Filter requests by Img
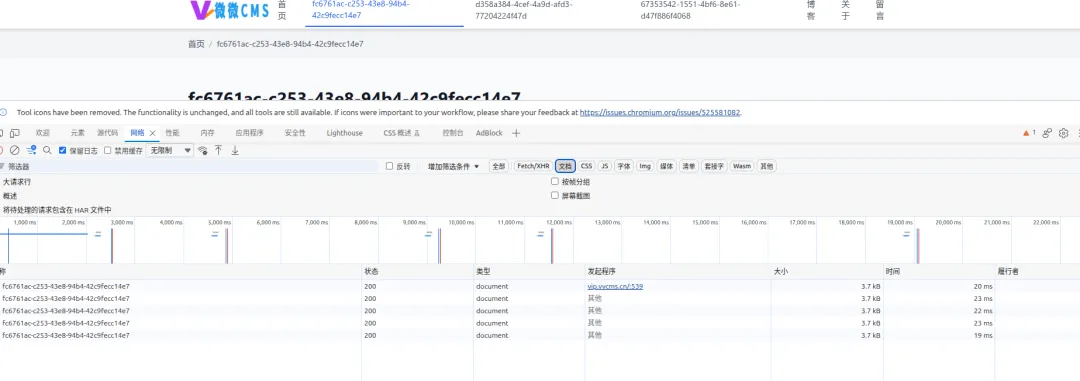The width and height of the screenshot is (1080, 381). [645, 166]
